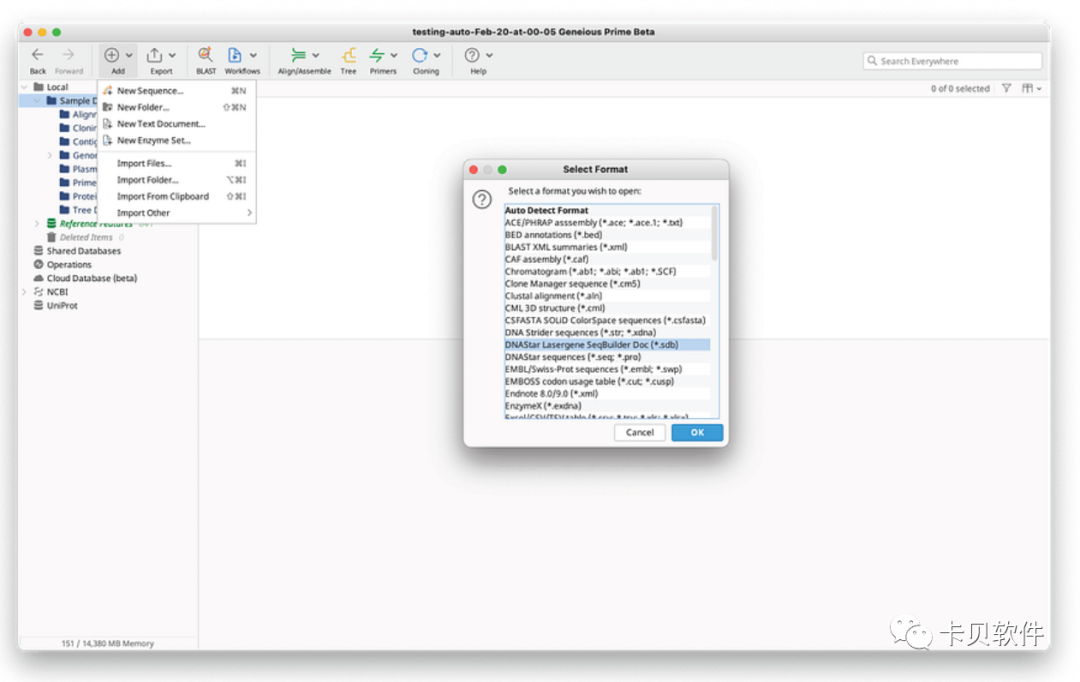Viewport: 1080px width, 682px height.
Task: Open Cloud Database (beta)
Action: coord(92,278)
